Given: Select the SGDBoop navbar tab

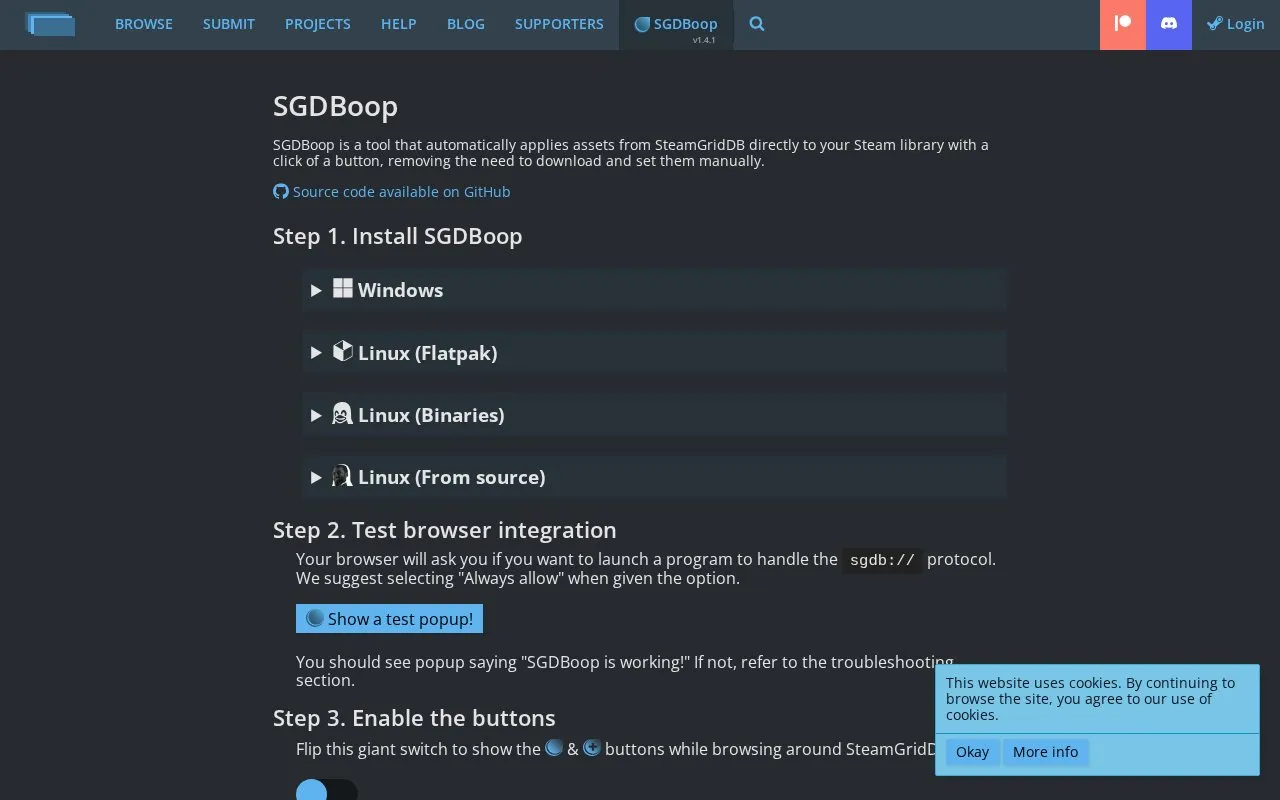Looking at the screenshot, I should click(676, 24).
